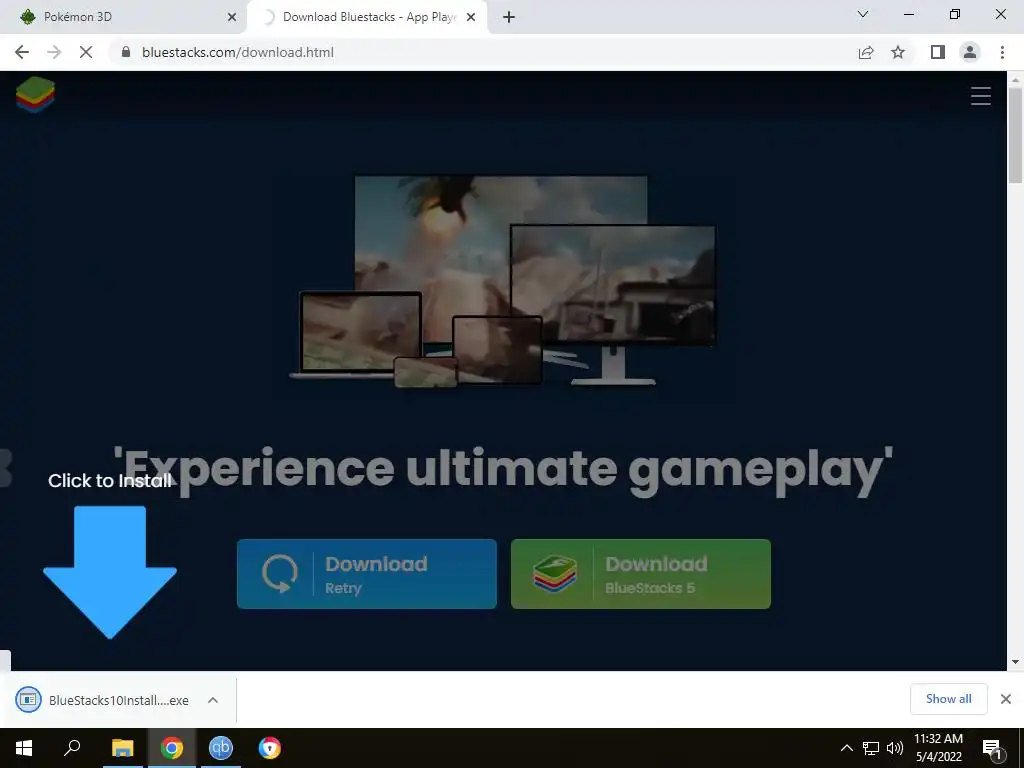Click the Download Retry button
This screenshot has width=1024, height=768.
(x=366, y=574)
